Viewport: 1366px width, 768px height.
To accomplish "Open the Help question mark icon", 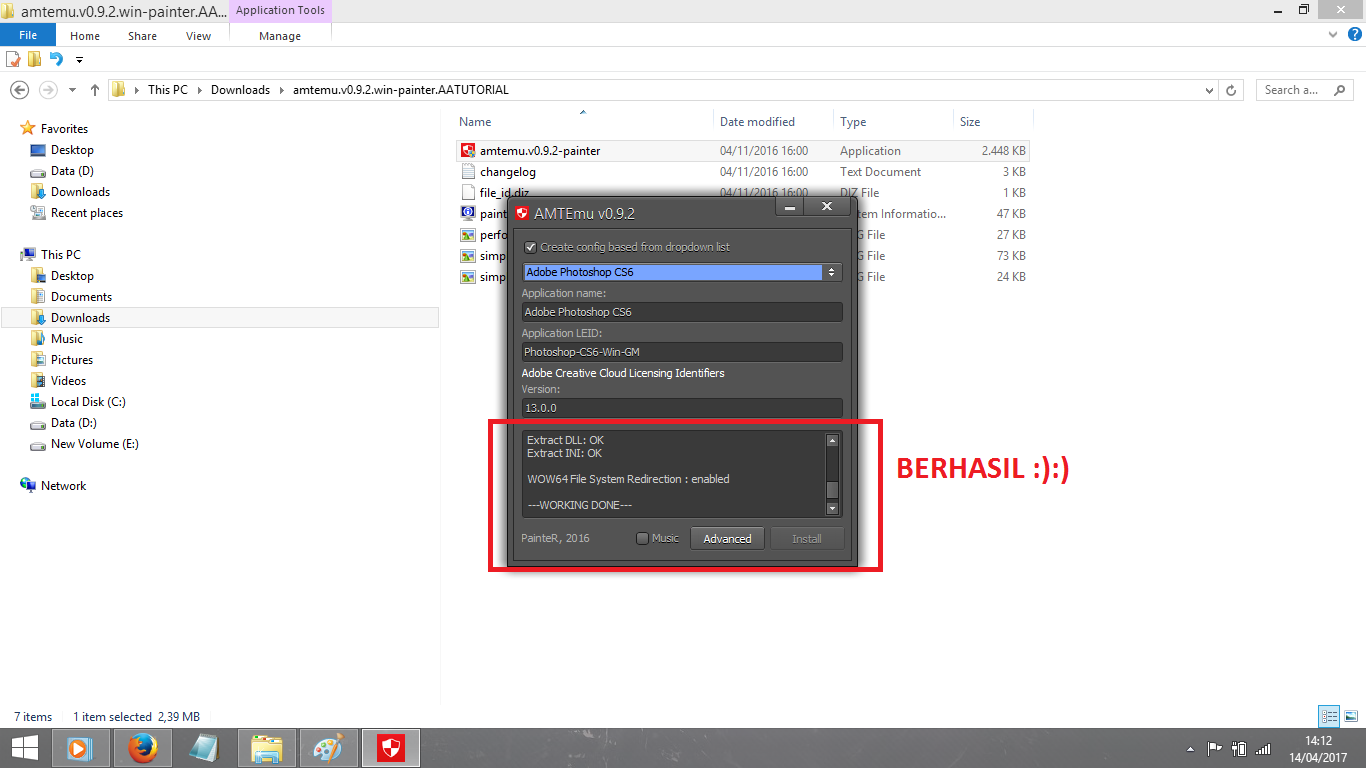I will point(1355,34).
